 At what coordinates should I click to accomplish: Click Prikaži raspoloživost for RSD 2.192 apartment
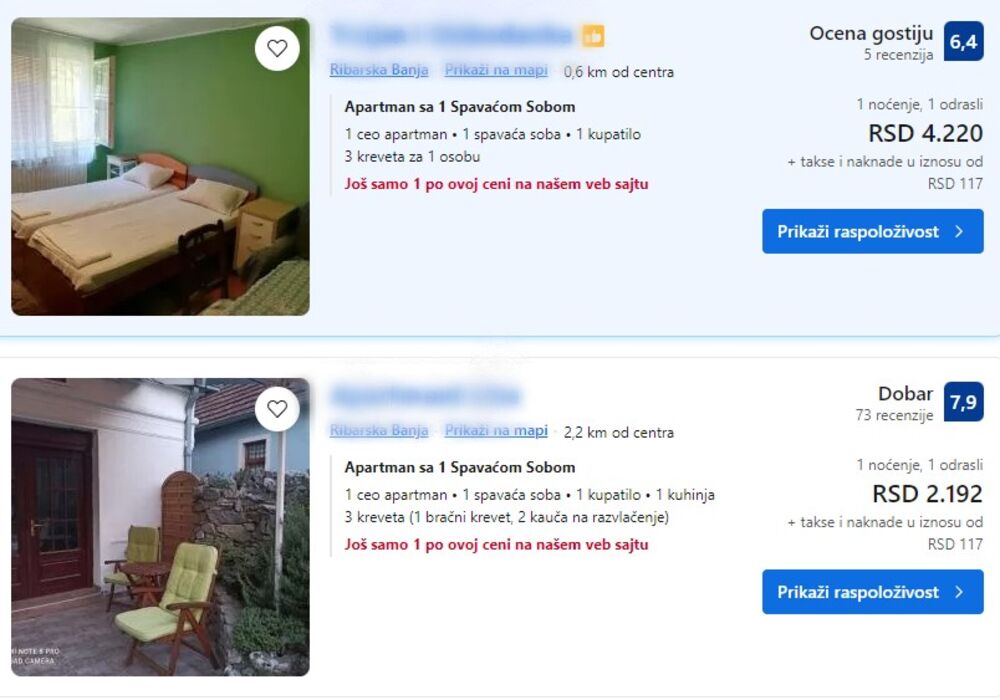[872, 592]
